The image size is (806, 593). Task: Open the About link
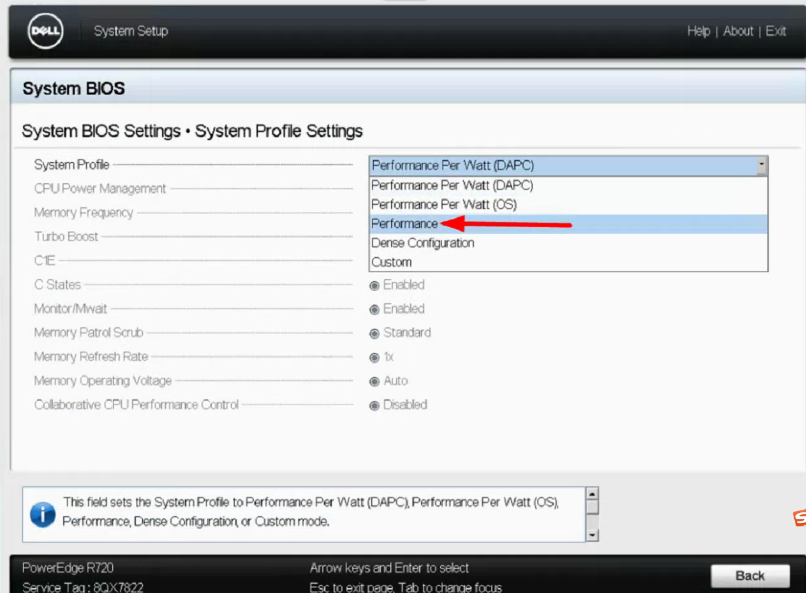coord(738,31)
